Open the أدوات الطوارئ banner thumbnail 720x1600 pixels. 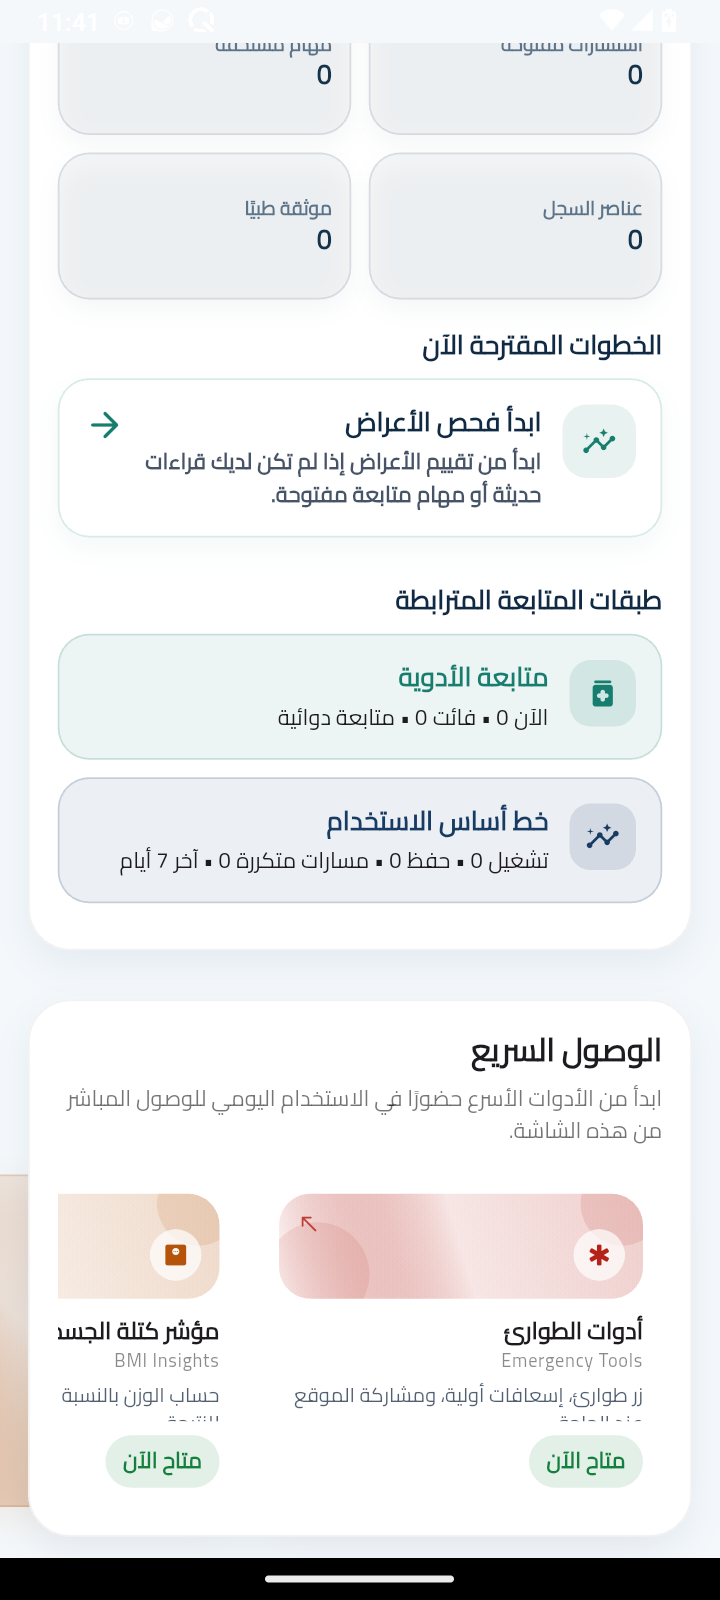[461, 1246]
